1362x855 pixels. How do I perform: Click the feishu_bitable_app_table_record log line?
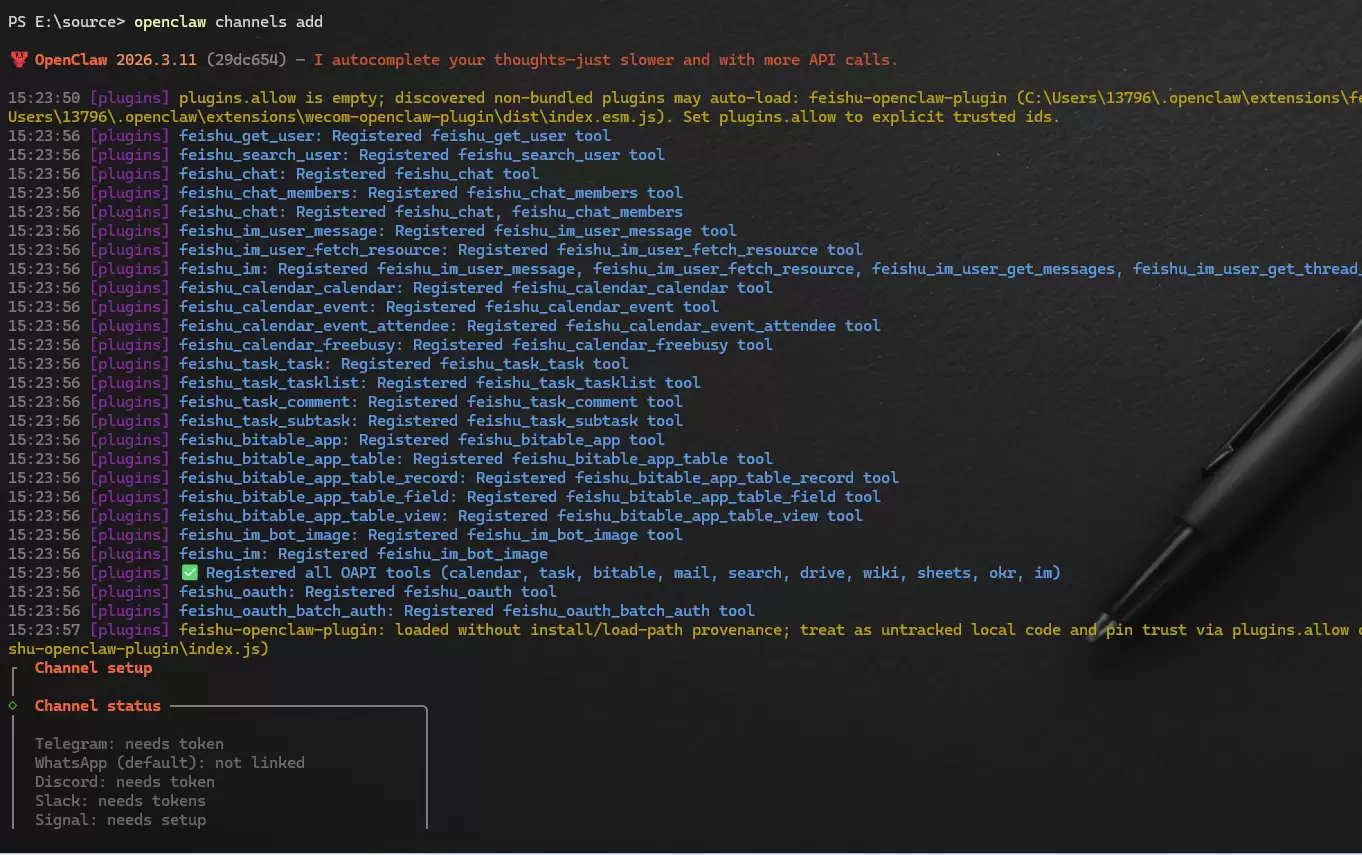coord(537,477)
